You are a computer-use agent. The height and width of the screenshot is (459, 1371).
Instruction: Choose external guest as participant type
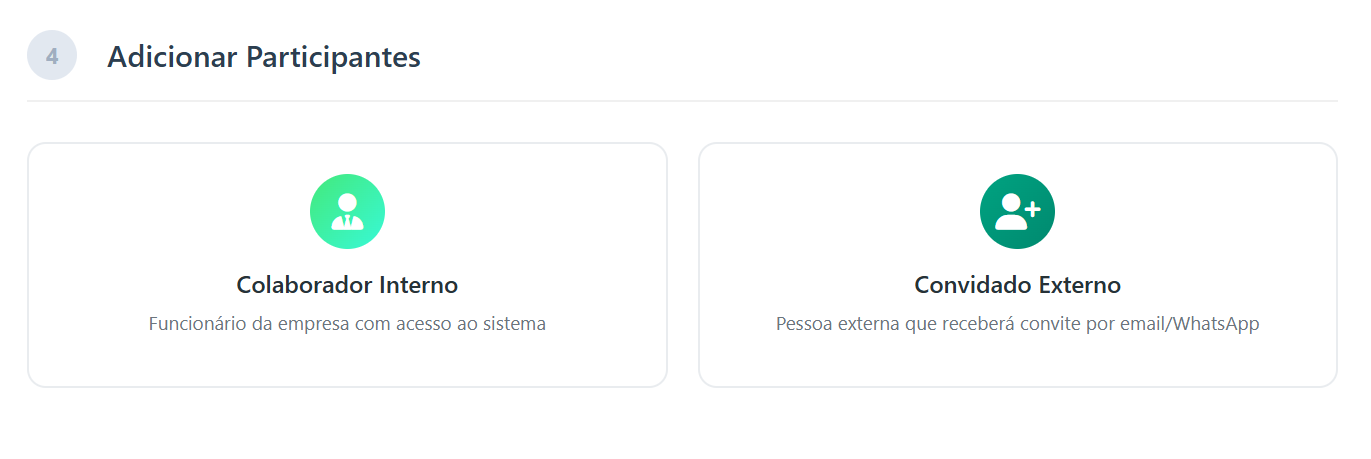1017,265
